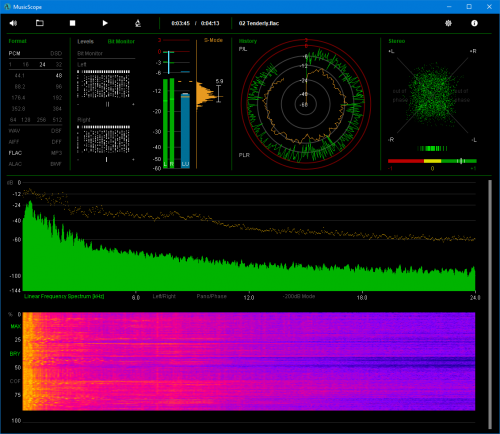Select the Bit Monitor tab
This screenshot has width=500, height=434.
121,41
